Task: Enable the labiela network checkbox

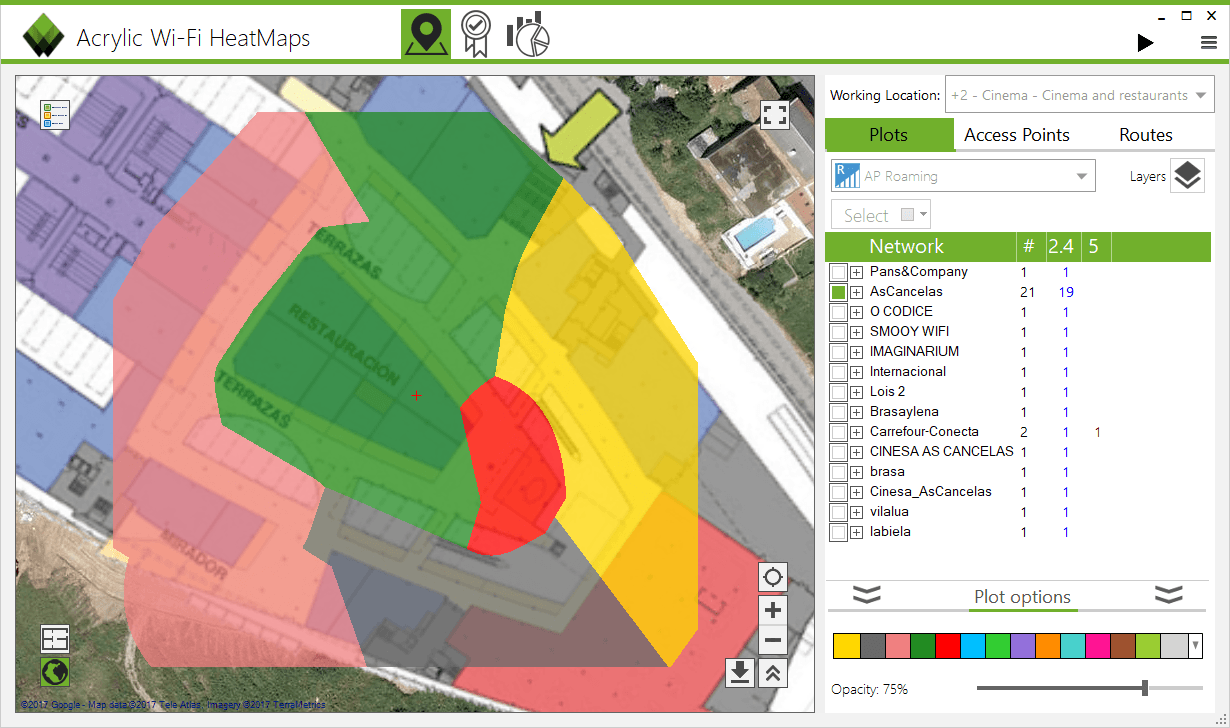Action: point(839,532)
